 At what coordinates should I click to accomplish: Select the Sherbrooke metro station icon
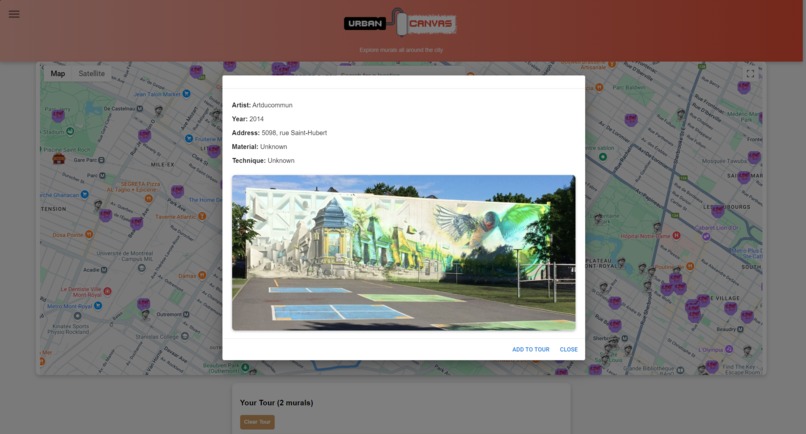pos(625,338)
